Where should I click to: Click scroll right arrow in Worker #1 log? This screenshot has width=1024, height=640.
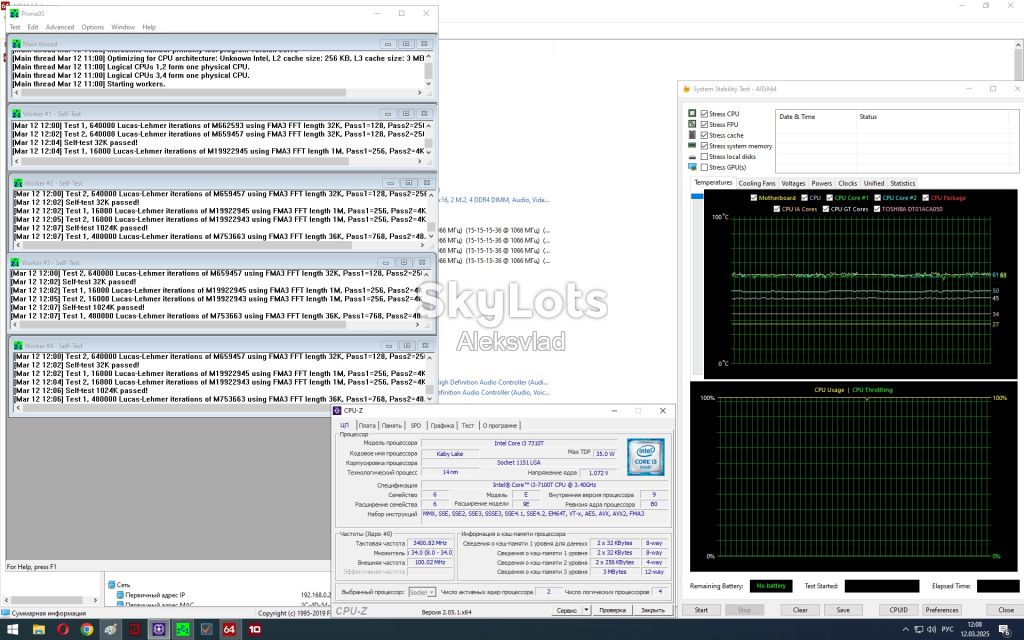(420, 161)
